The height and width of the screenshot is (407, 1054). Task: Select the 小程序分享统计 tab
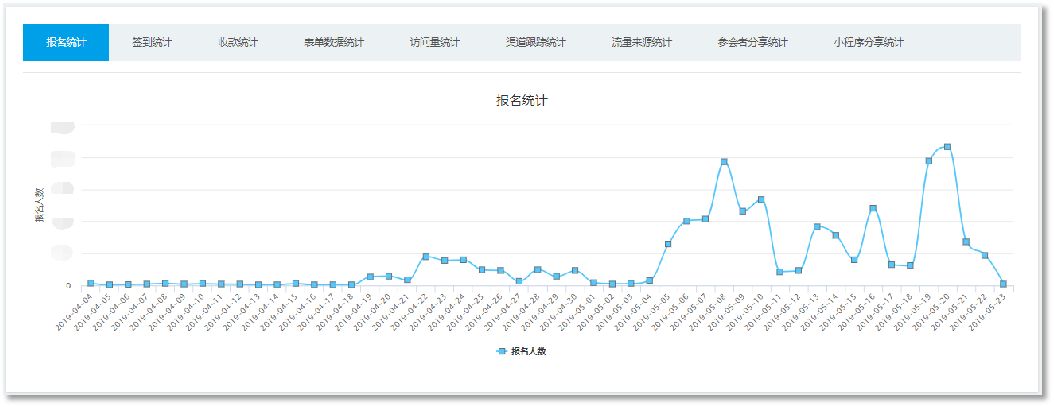click(x=868, y=42)
